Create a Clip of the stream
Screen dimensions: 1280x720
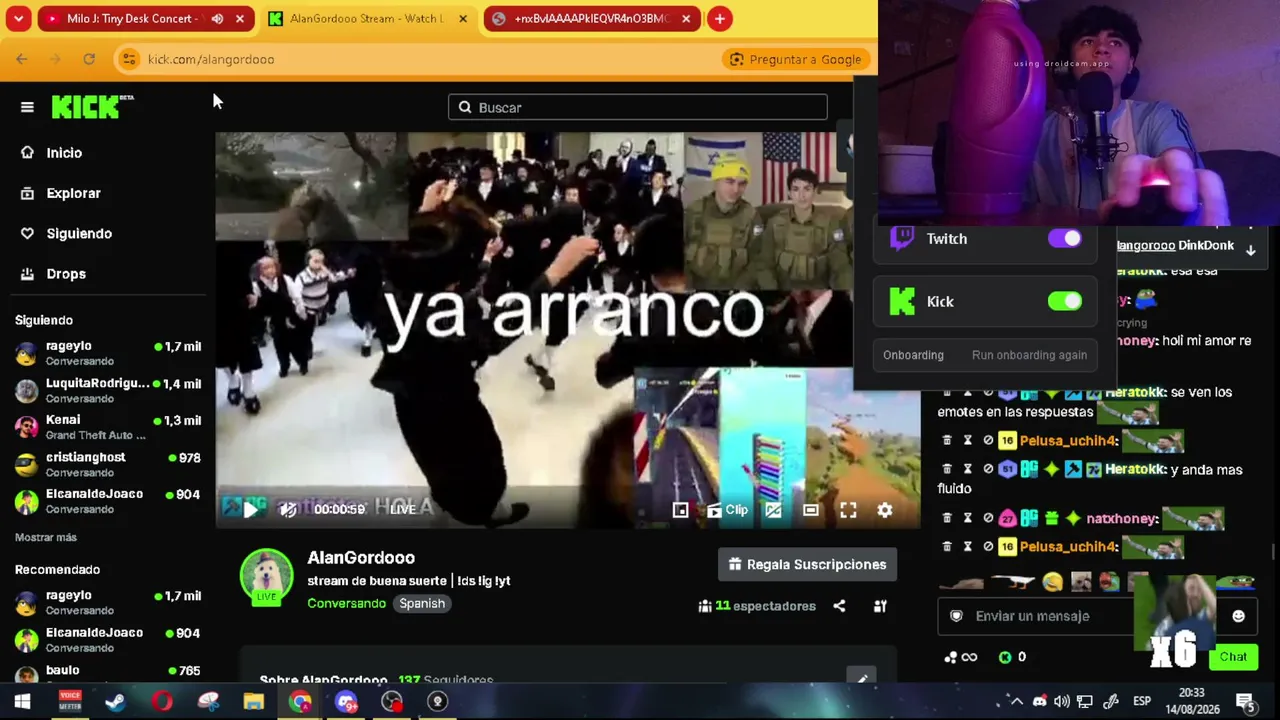point(727,510)
